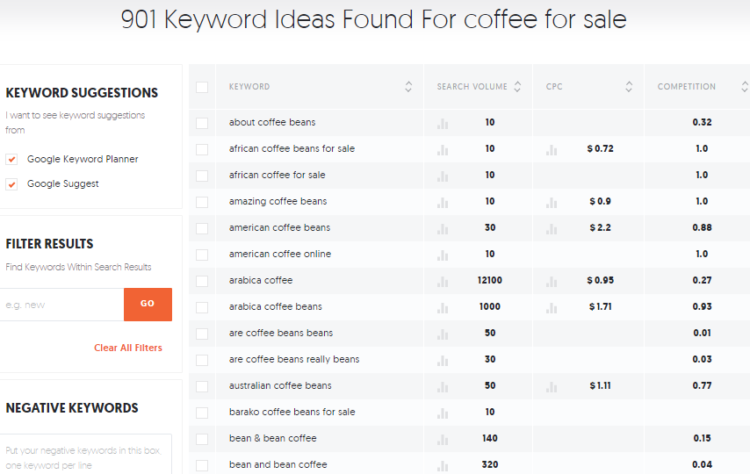750x474 pixels.
Task: Click CPC chart icon for amazing coffee beans
Action: [x=551, y=202]
